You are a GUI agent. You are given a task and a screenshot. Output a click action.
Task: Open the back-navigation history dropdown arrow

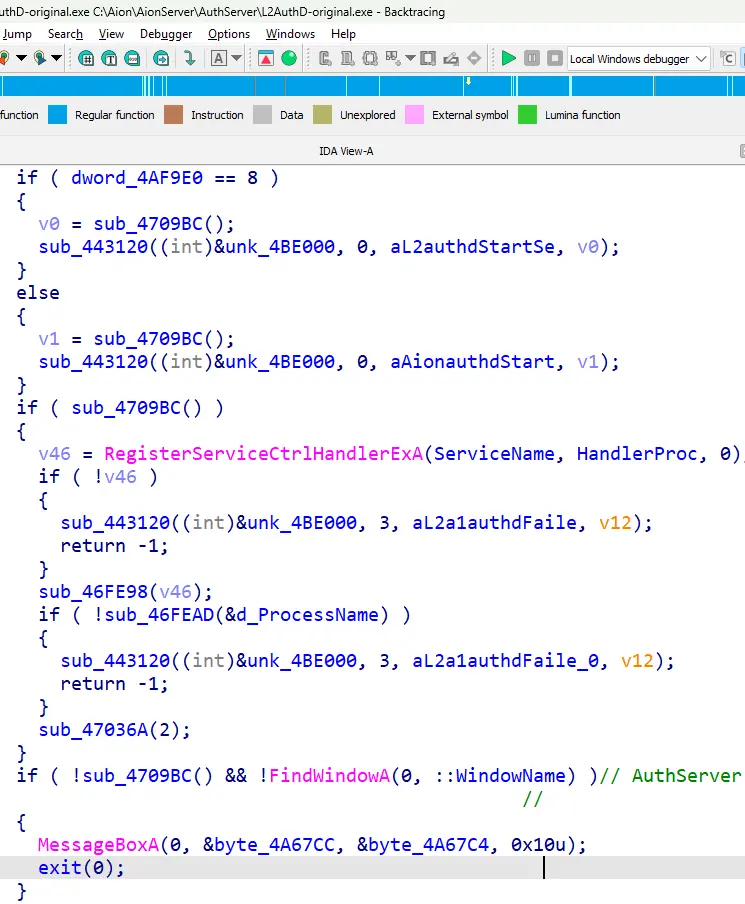tap(21, 58)
